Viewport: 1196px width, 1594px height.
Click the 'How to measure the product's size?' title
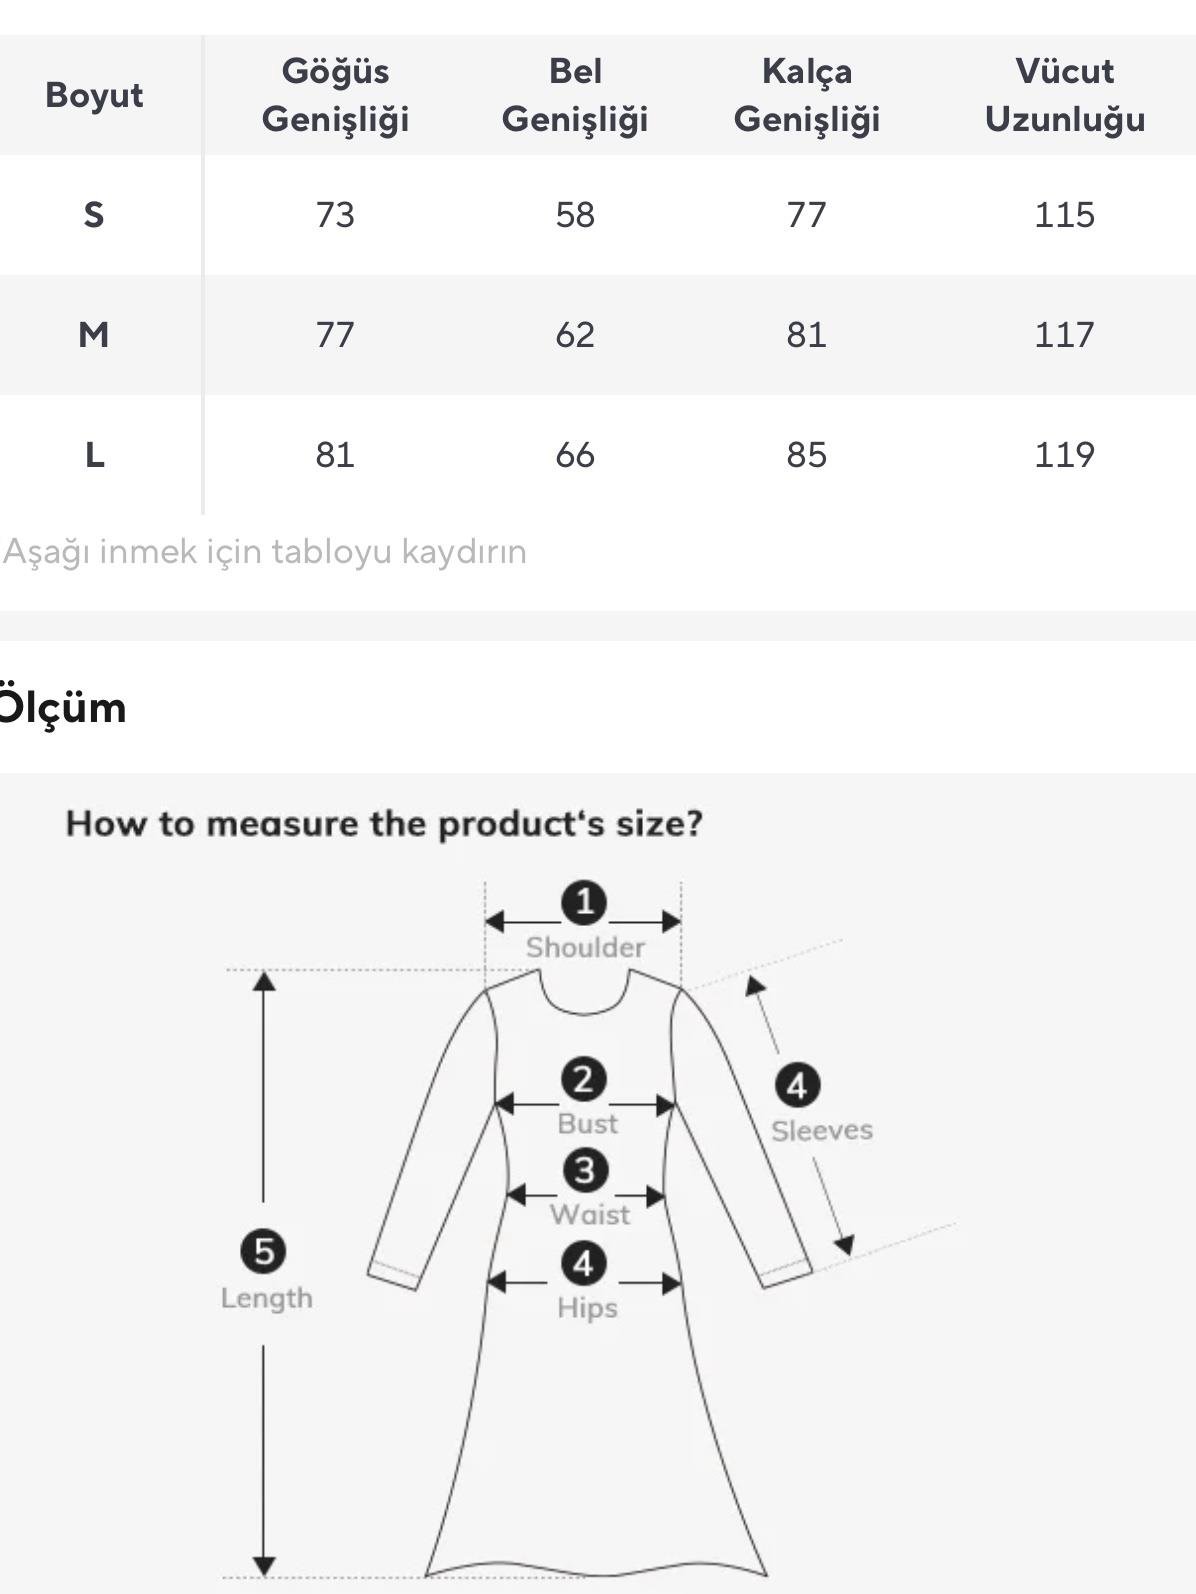click(x=384, y=824)
